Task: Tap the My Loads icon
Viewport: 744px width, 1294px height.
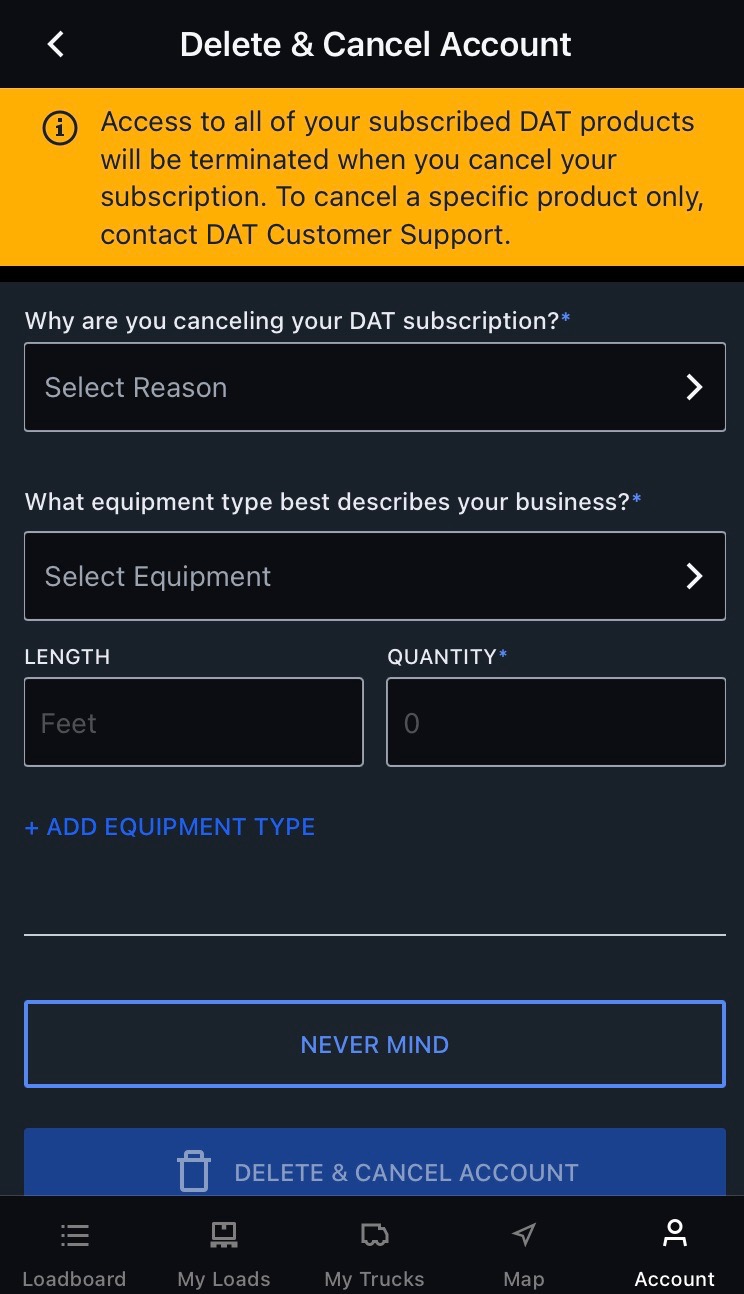Action: pyautogui.click(x=222, y=1234)
